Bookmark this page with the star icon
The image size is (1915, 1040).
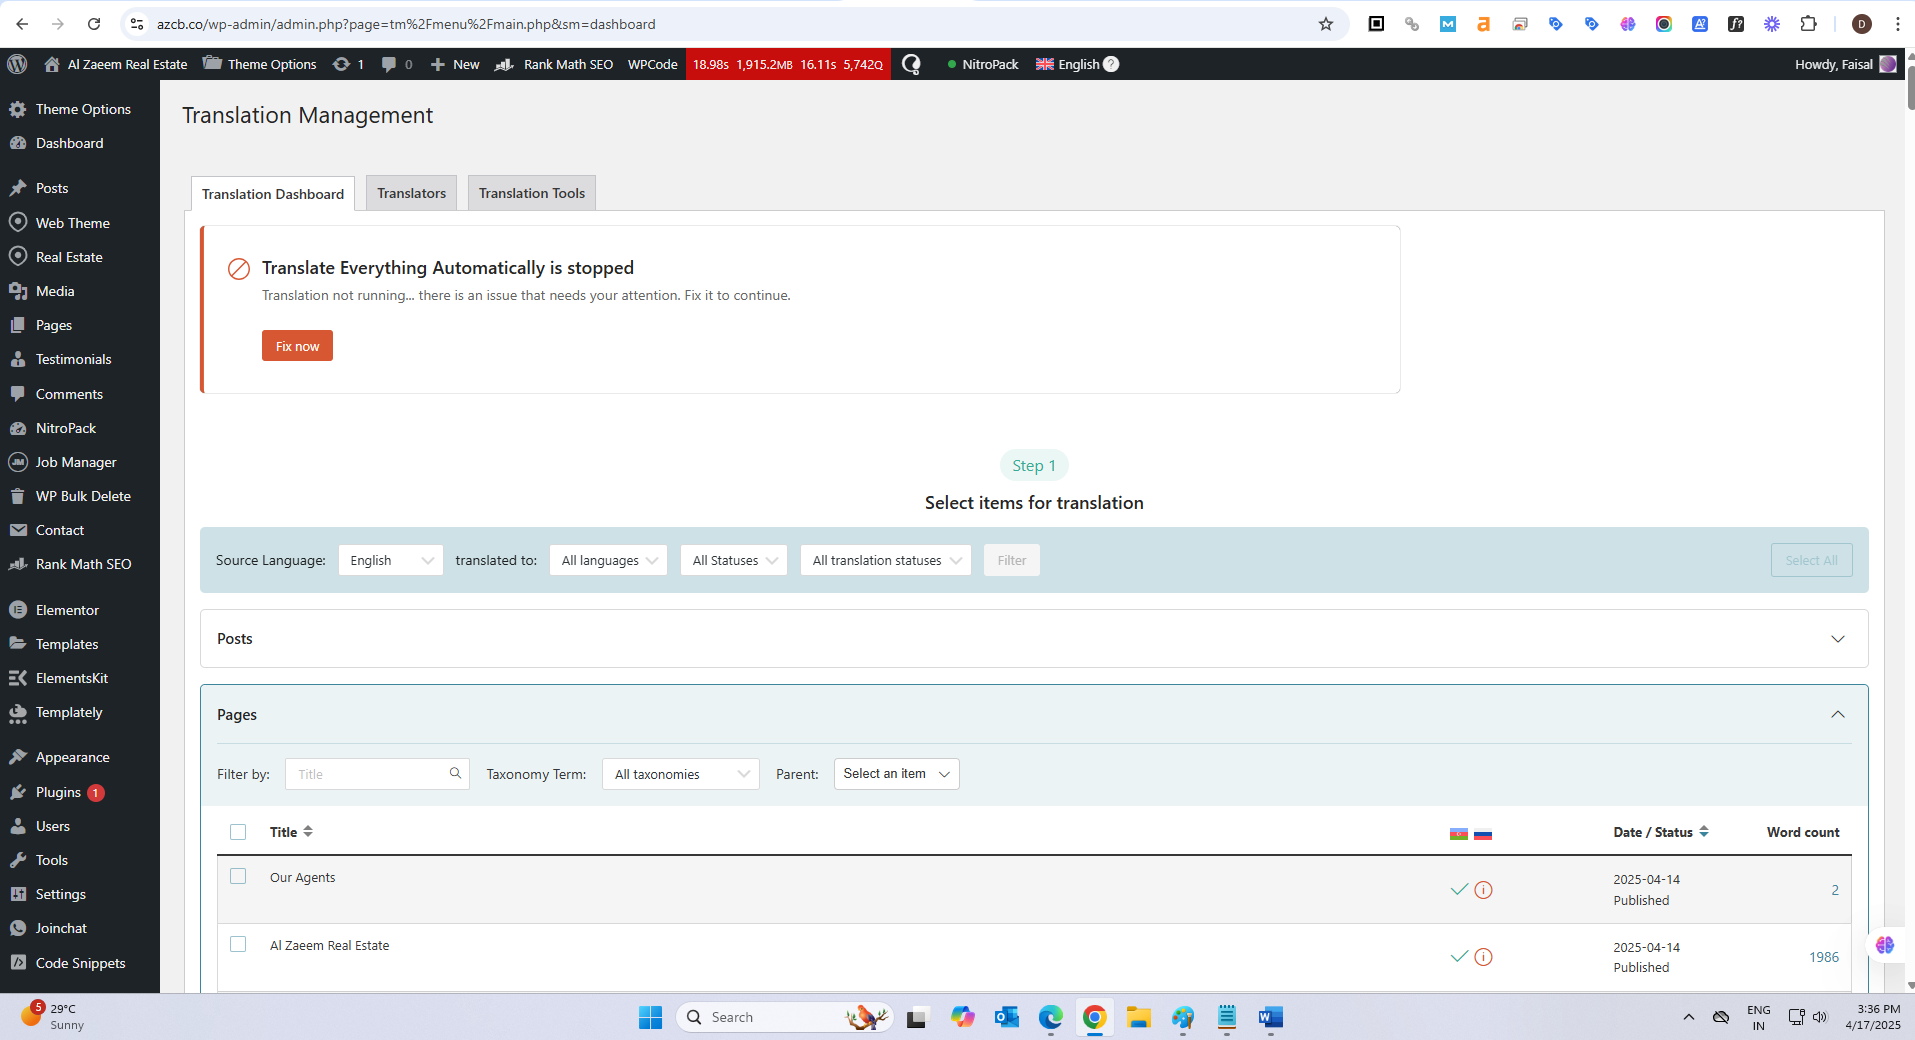pos(1326,24)
